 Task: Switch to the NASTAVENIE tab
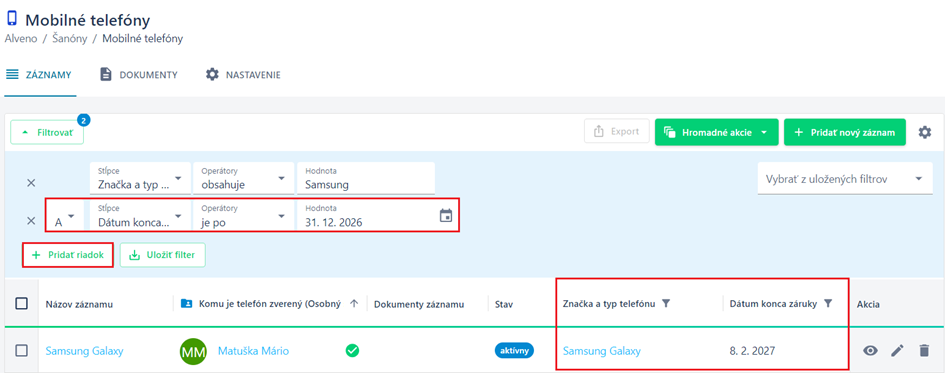click(x=243, y=75)
